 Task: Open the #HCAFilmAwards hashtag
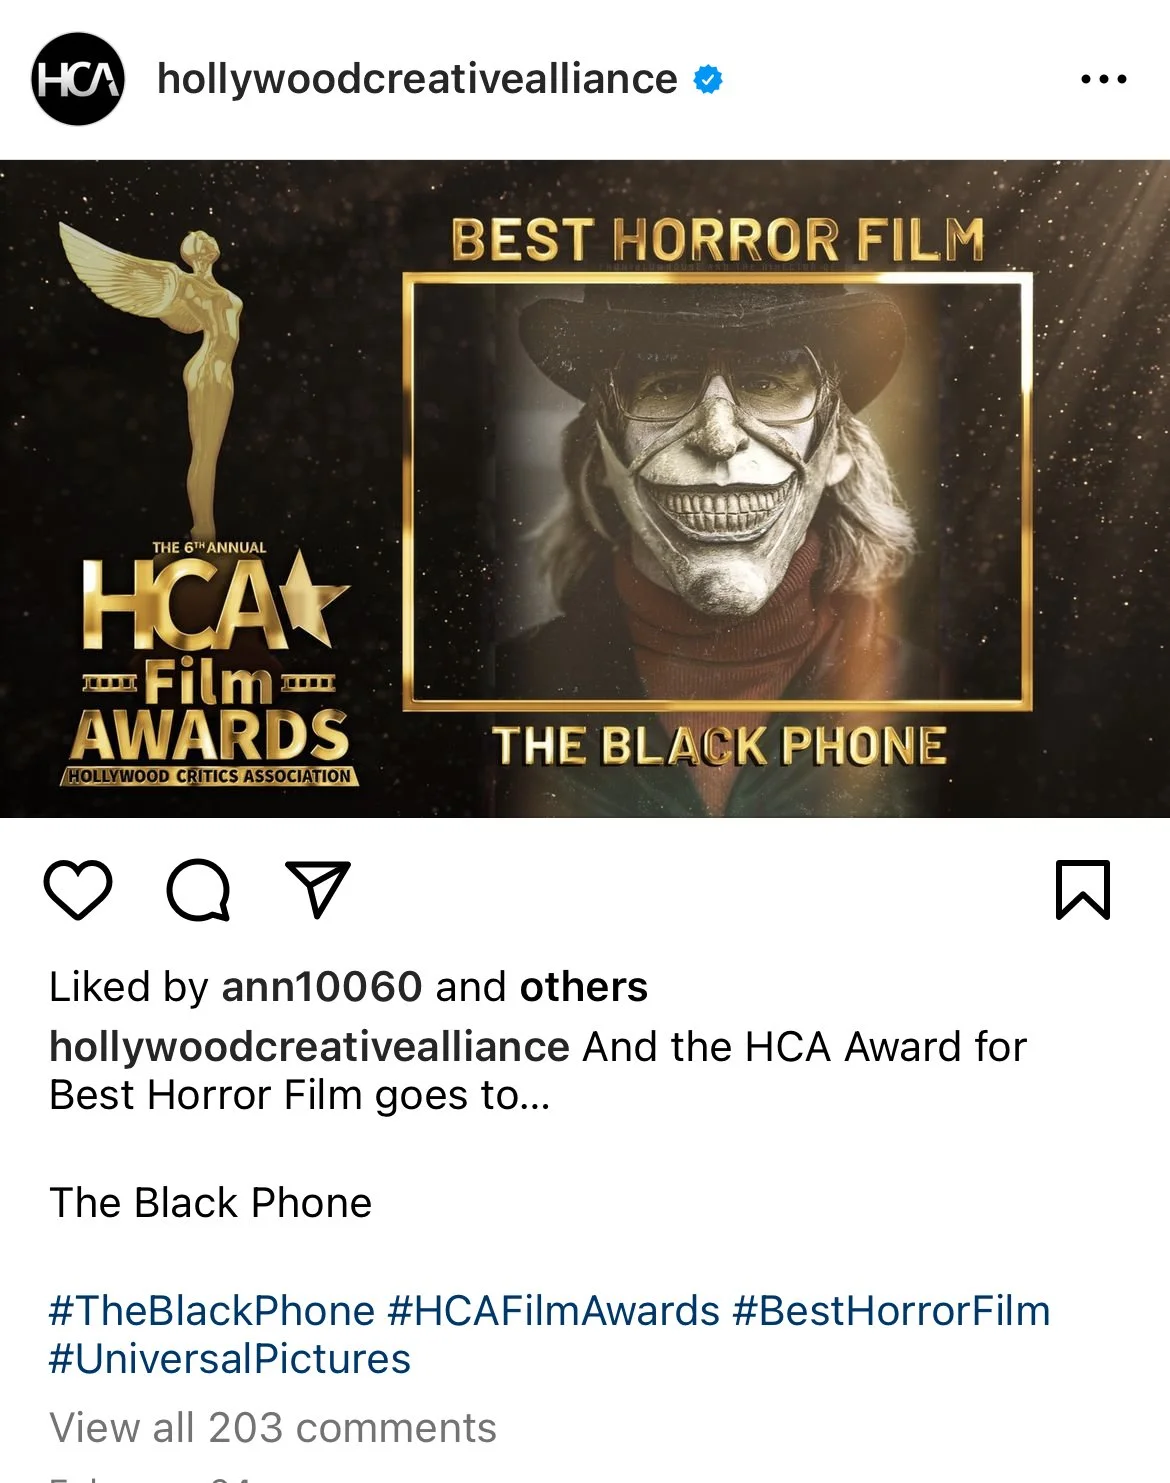click(553, 1311)
